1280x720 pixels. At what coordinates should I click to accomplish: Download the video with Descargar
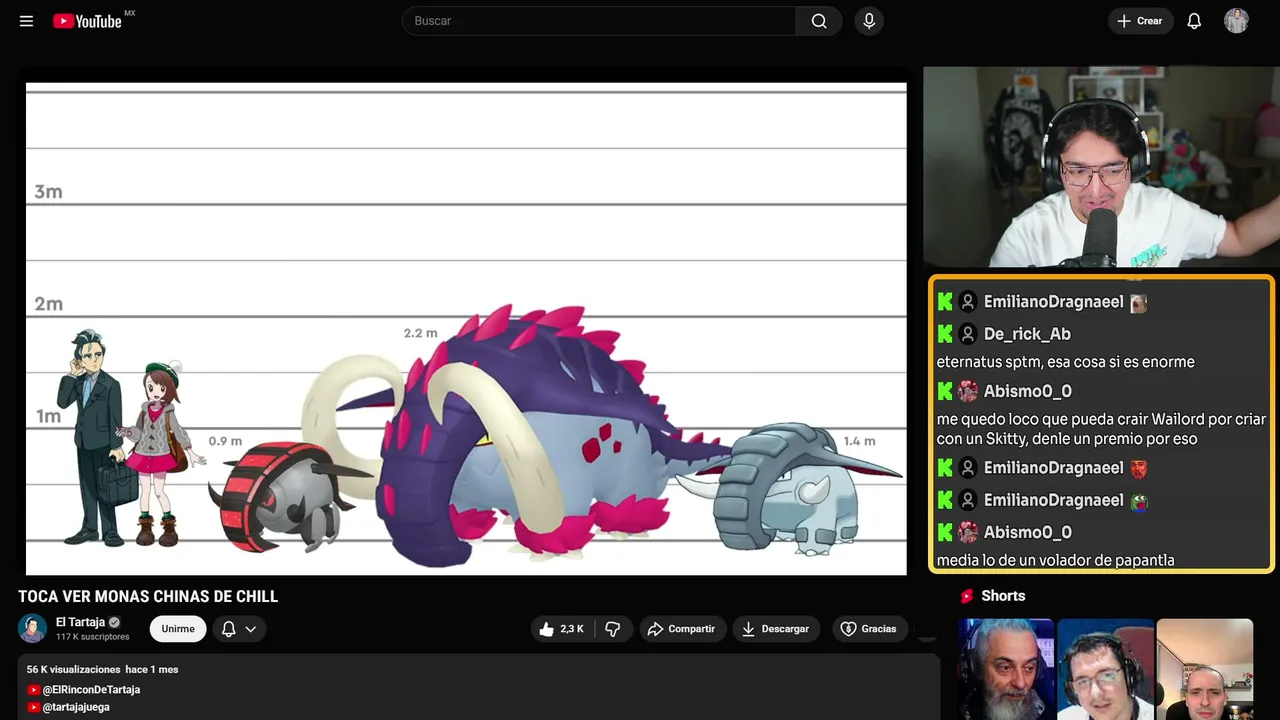pyautogui.click(x=775, y=629)
